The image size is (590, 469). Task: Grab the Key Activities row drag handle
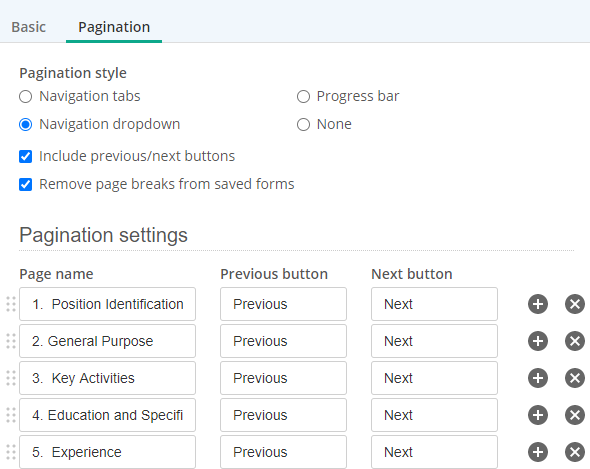(x=11, y=378)
